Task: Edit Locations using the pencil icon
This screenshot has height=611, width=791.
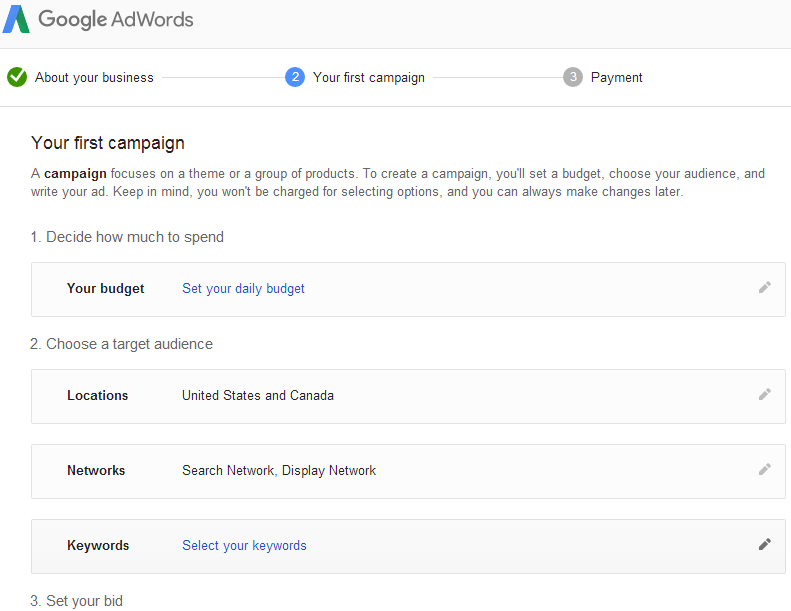Action: pos(765,395)
